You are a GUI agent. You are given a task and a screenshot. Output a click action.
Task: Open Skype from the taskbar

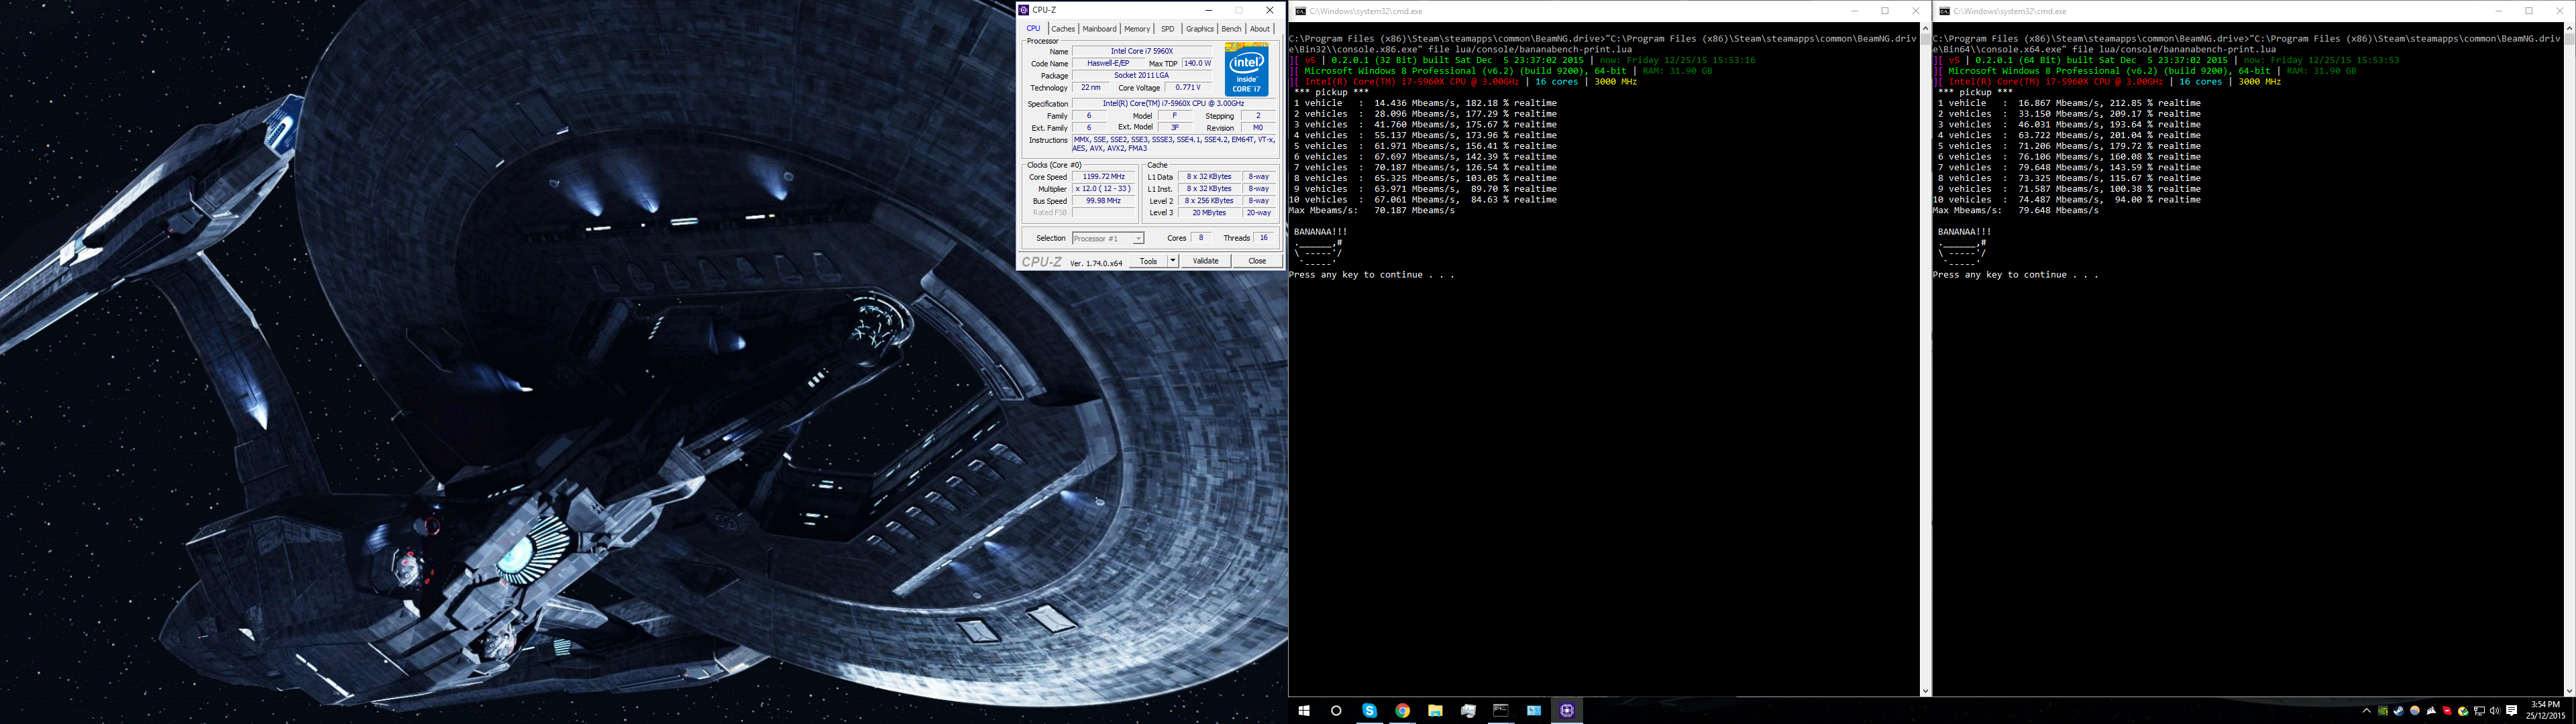click(1370, 711)
